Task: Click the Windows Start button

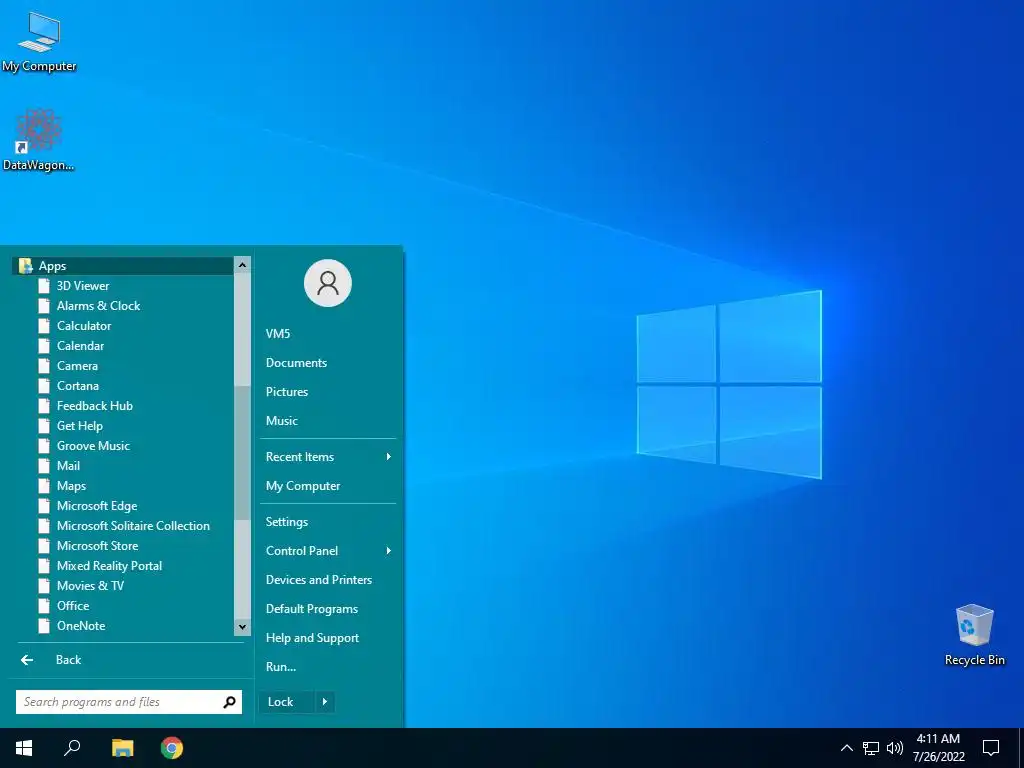Action: (24, 748)
